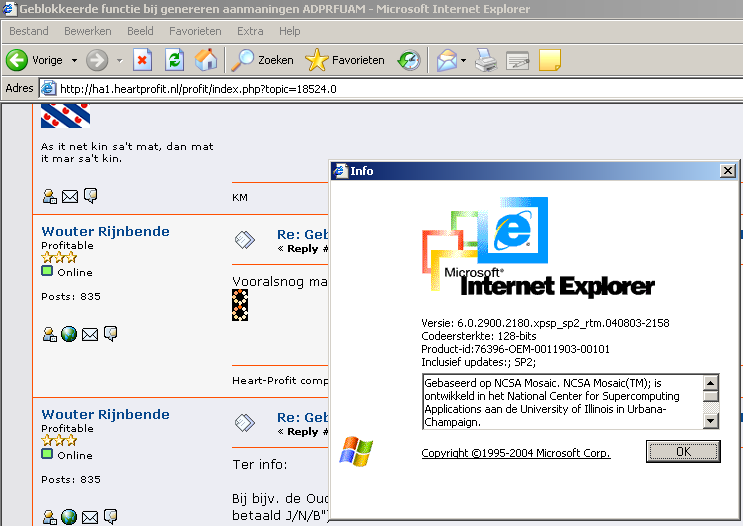Stop loading with the red X icon
The image size is (743, 526).
(142, 60)
